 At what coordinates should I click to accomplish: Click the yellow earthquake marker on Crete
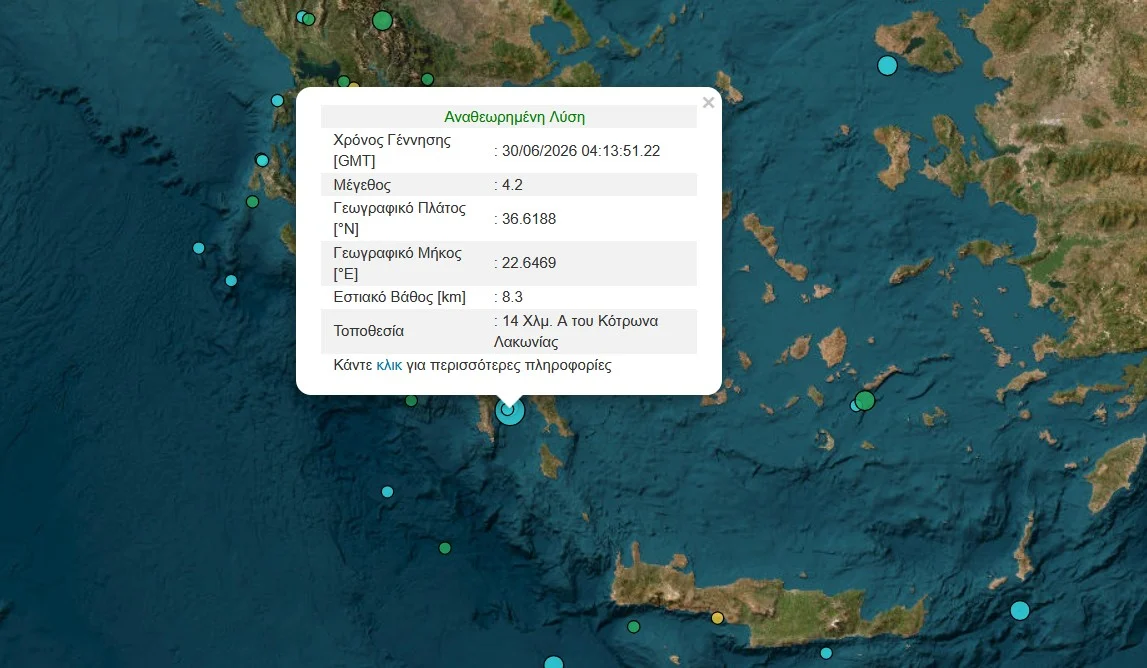pyautogui.click(x=718, y=618)
